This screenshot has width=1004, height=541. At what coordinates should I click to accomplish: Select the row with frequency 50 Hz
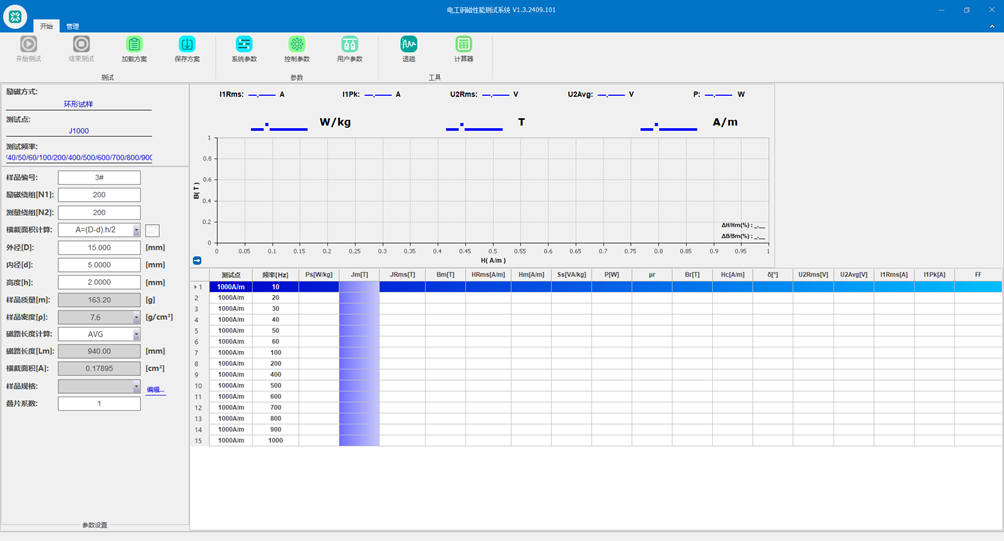point(597,330)
